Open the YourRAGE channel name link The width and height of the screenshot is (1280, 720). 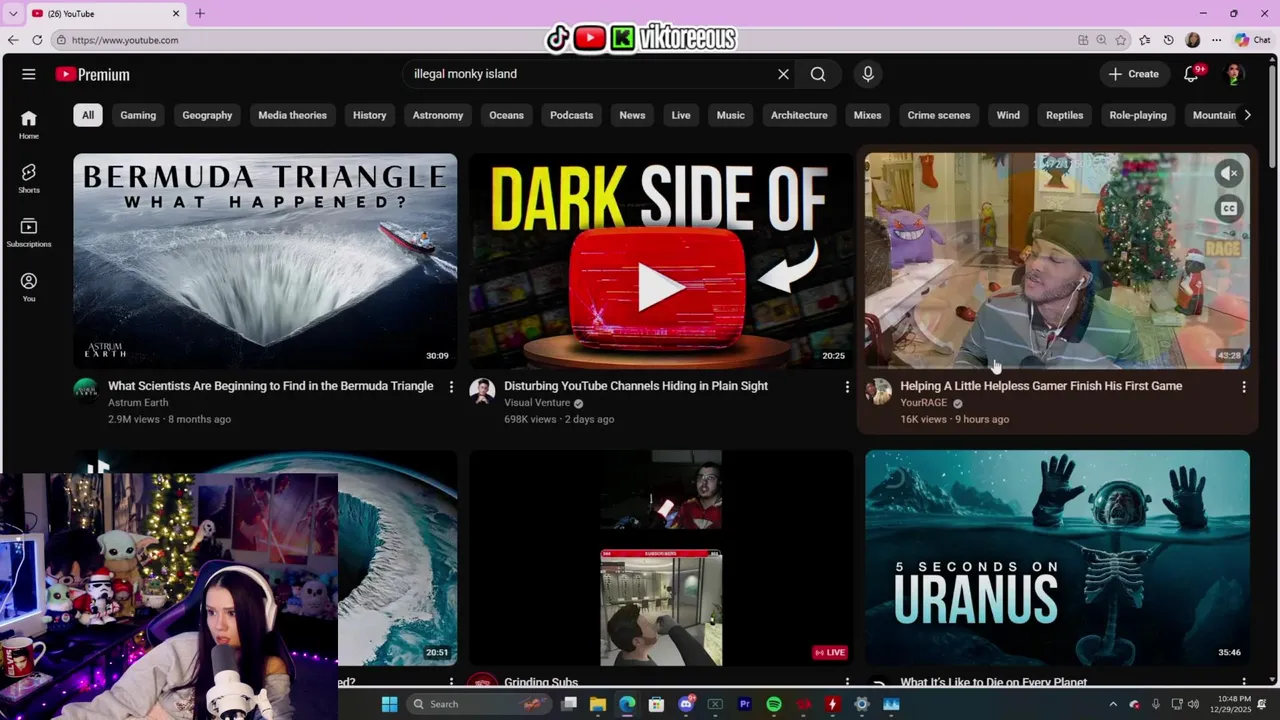[923, 403]
